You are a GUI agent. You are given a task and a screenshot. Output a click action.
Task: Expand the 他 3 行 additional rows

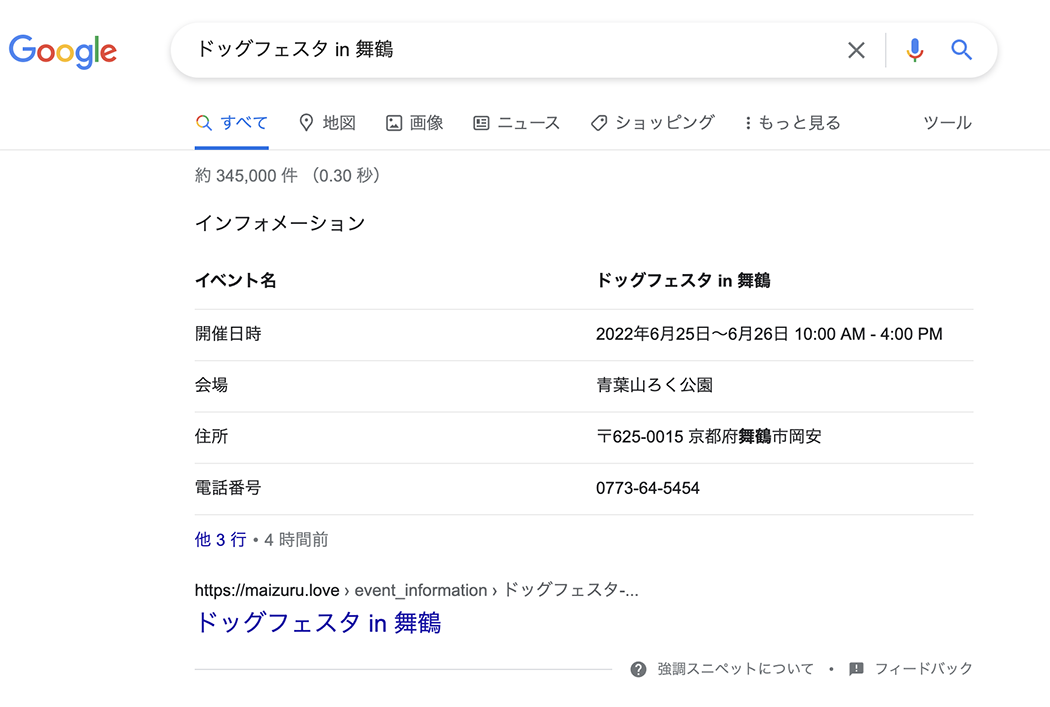tap(220, 540)
